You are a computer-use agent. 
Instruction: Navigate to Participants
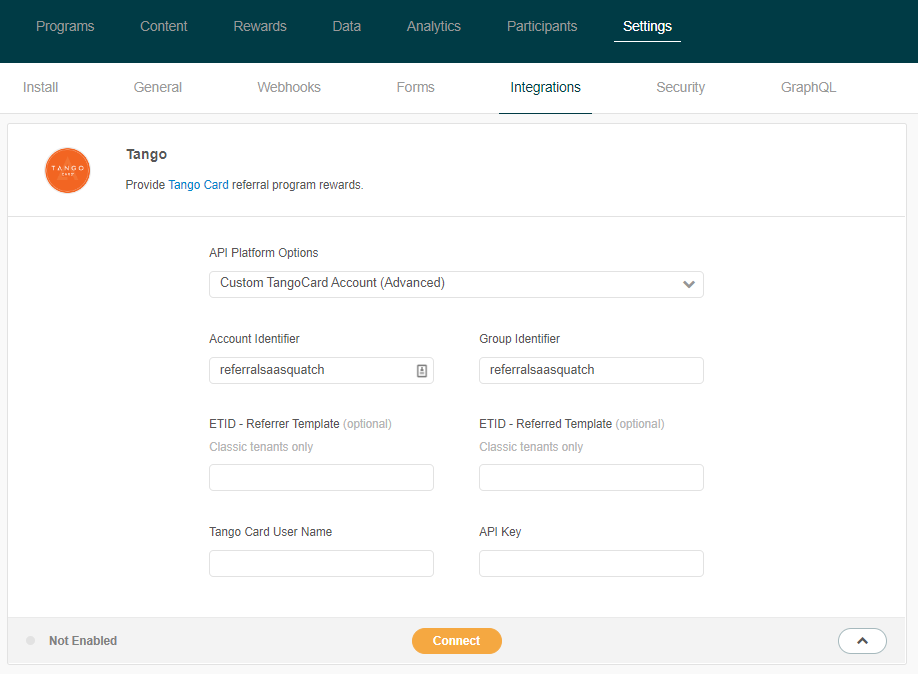(542, 26)
